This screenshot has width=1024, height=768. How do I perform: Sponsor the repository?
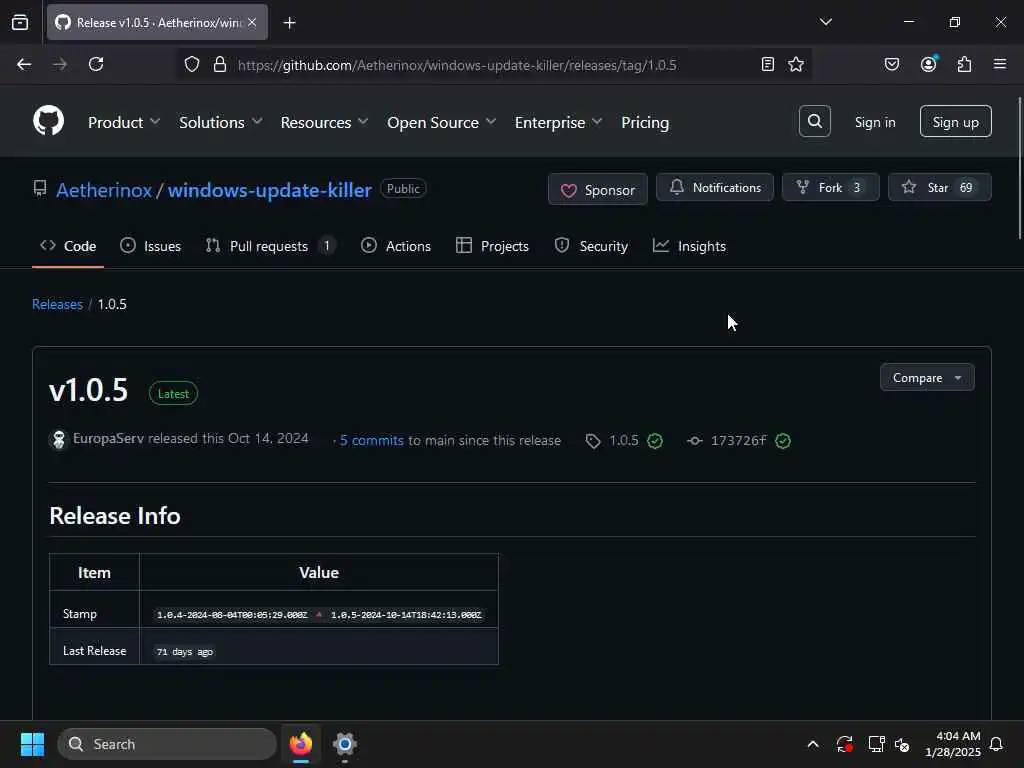point(598,189)
